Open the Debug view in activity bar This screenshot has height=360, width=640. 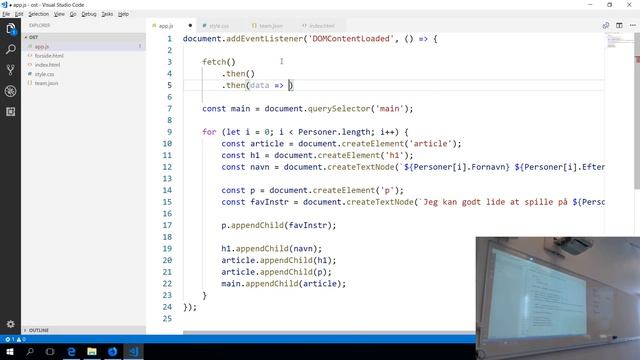coord(11,91)
